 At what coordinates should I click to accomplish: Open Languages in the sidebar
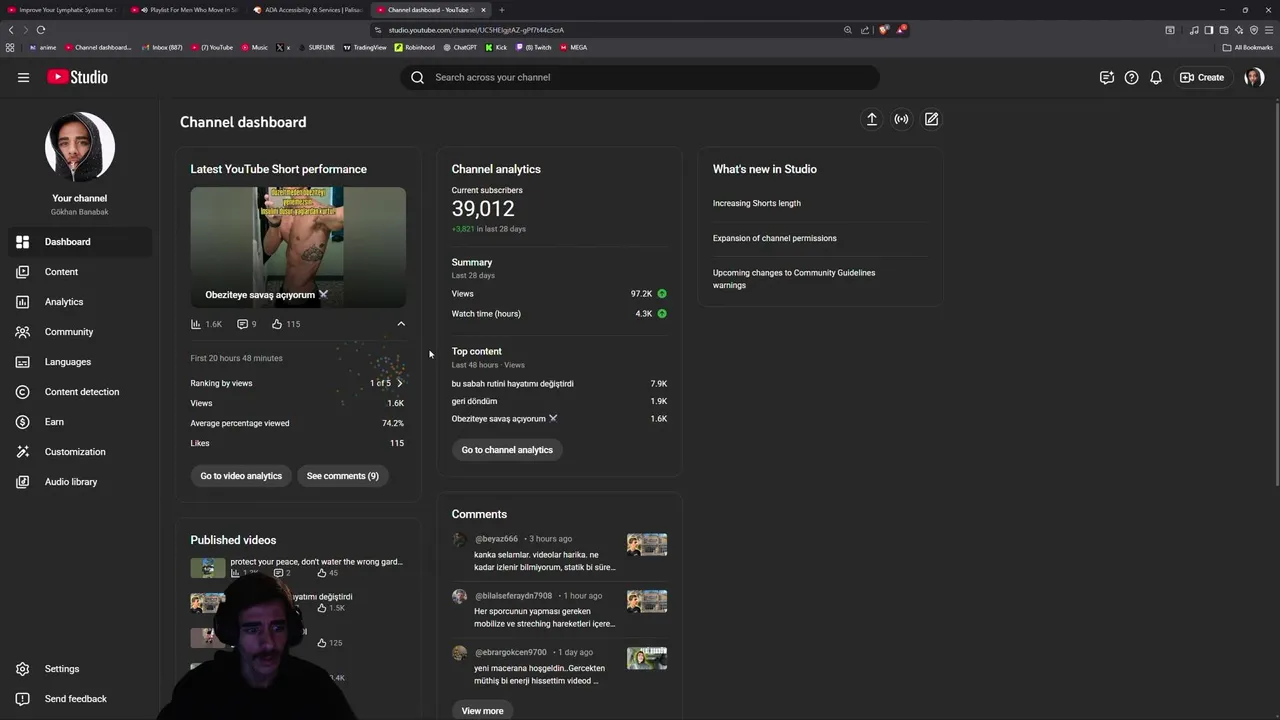click(80, 362)
